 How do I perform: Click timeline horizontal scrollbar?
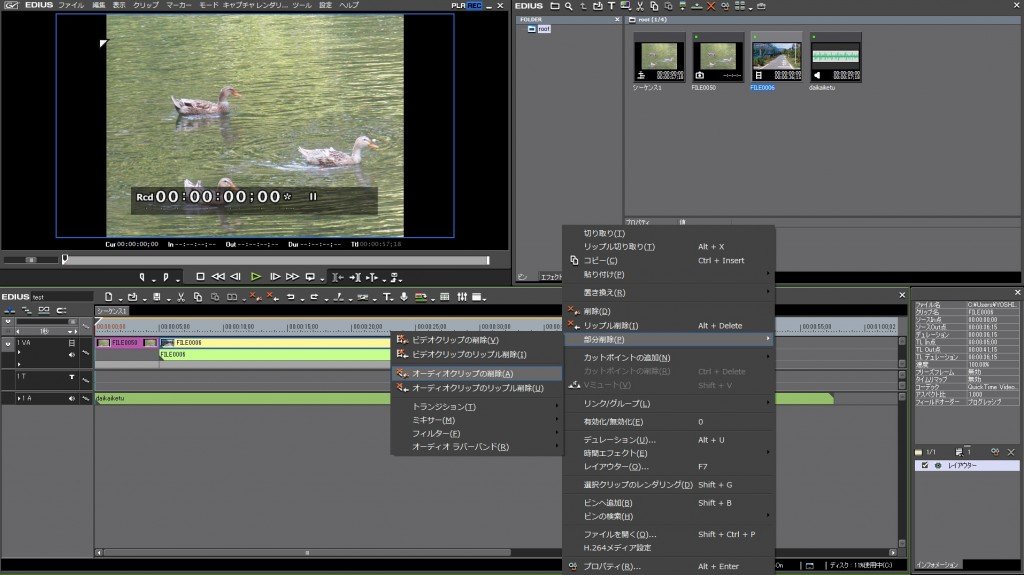pos(307,553)
